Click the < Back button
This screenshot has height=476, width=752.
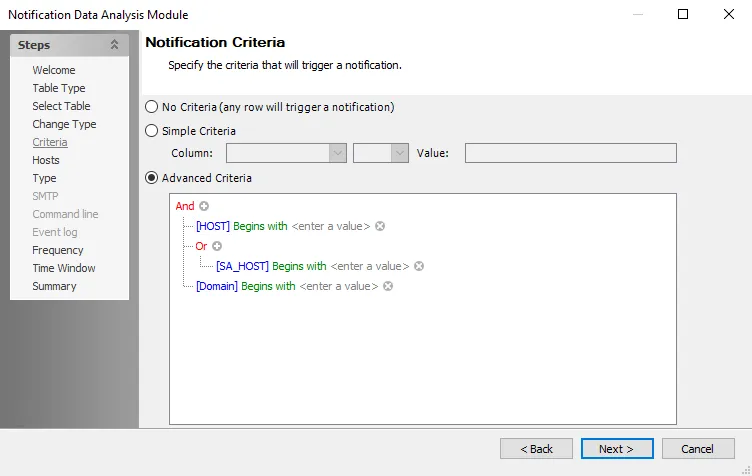536,449
